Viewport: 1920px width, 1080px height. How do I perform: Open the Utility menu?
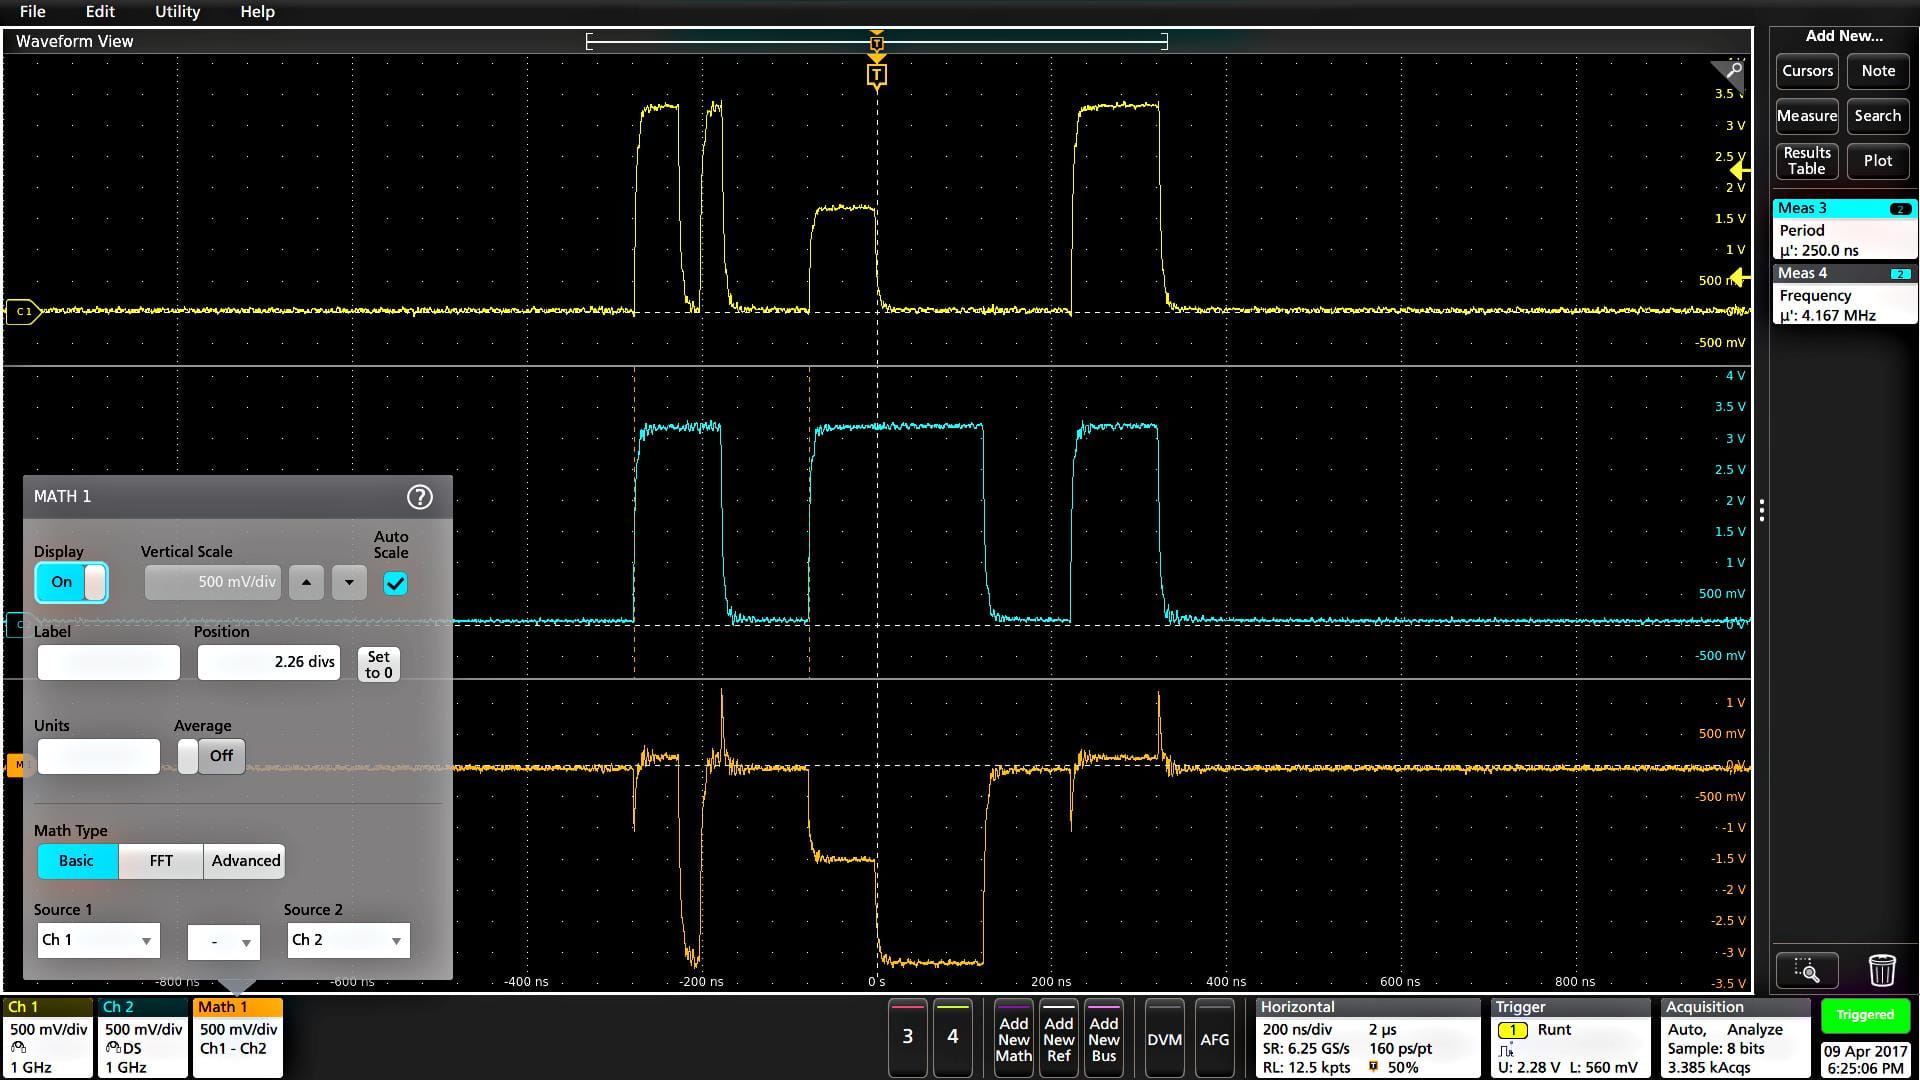177,12
